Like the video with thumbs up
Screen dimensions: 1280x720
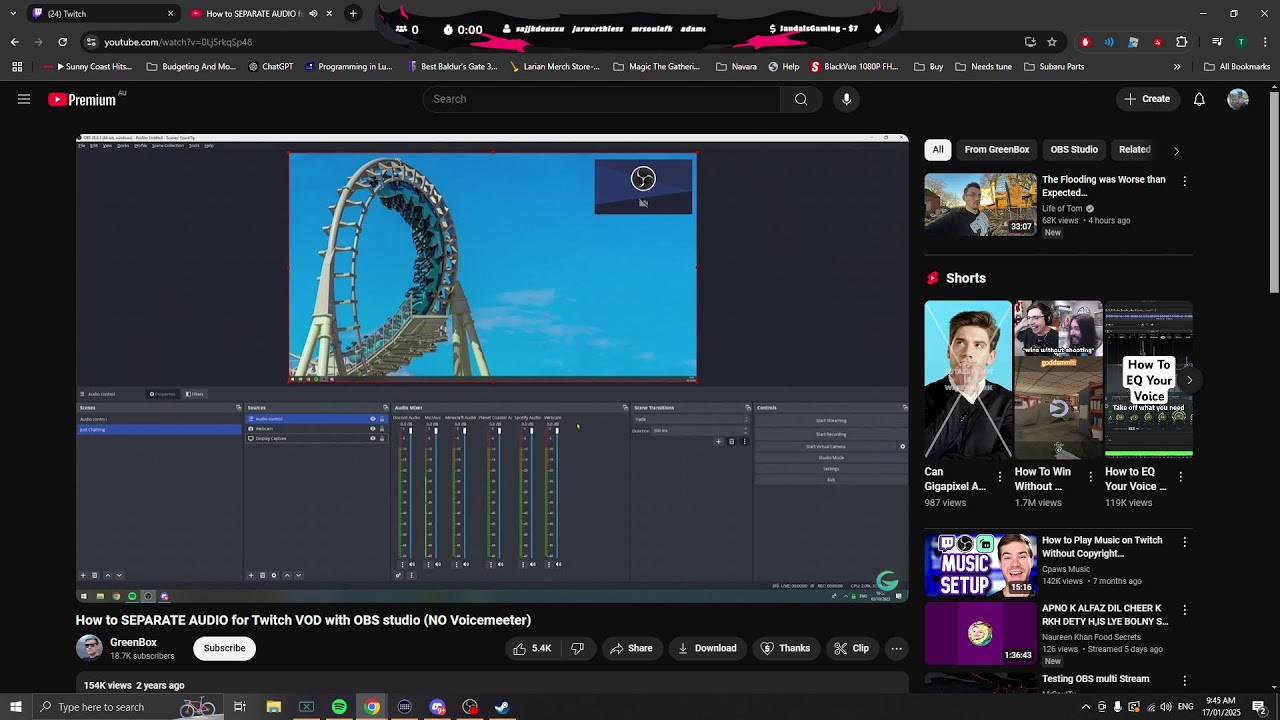click(x=533, y=648)
